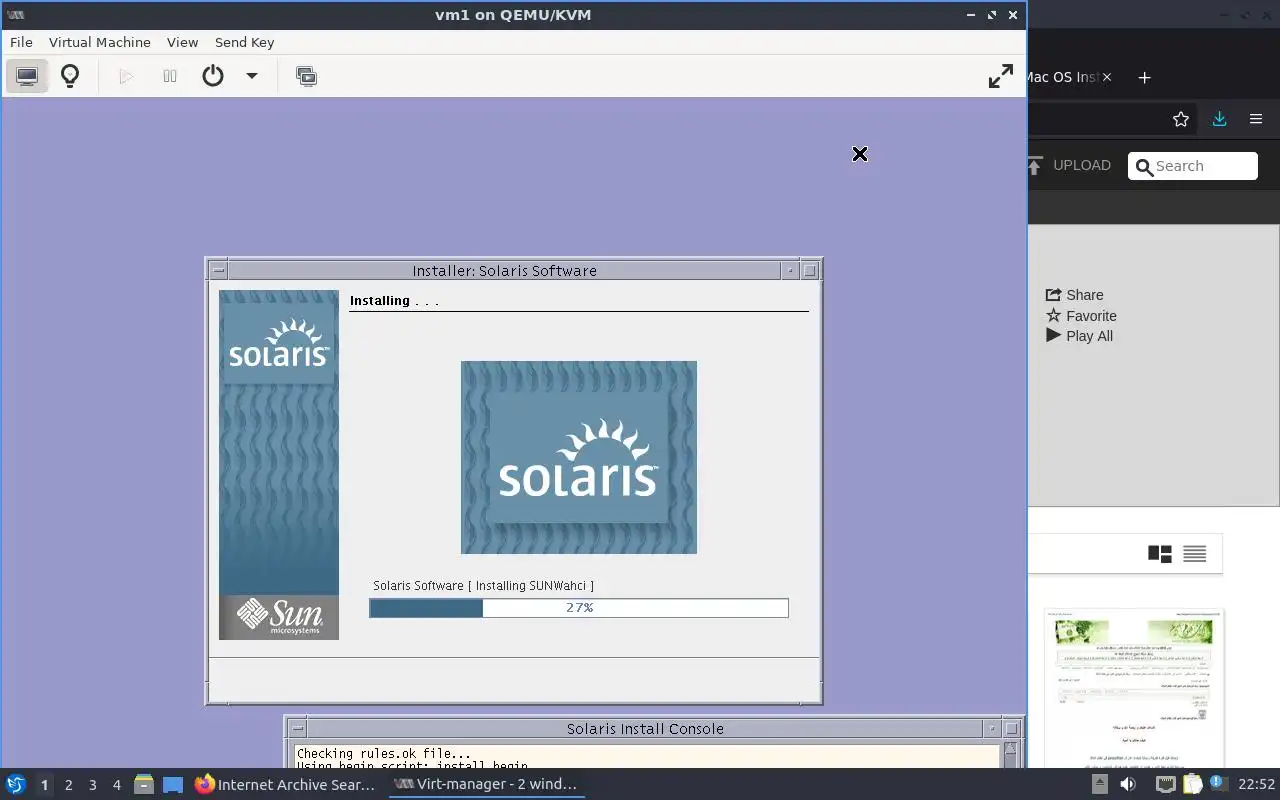Open a new browser tab
Image resolution: width=1280 pixels, height=800 pixels.
[x=1145, y=77]
